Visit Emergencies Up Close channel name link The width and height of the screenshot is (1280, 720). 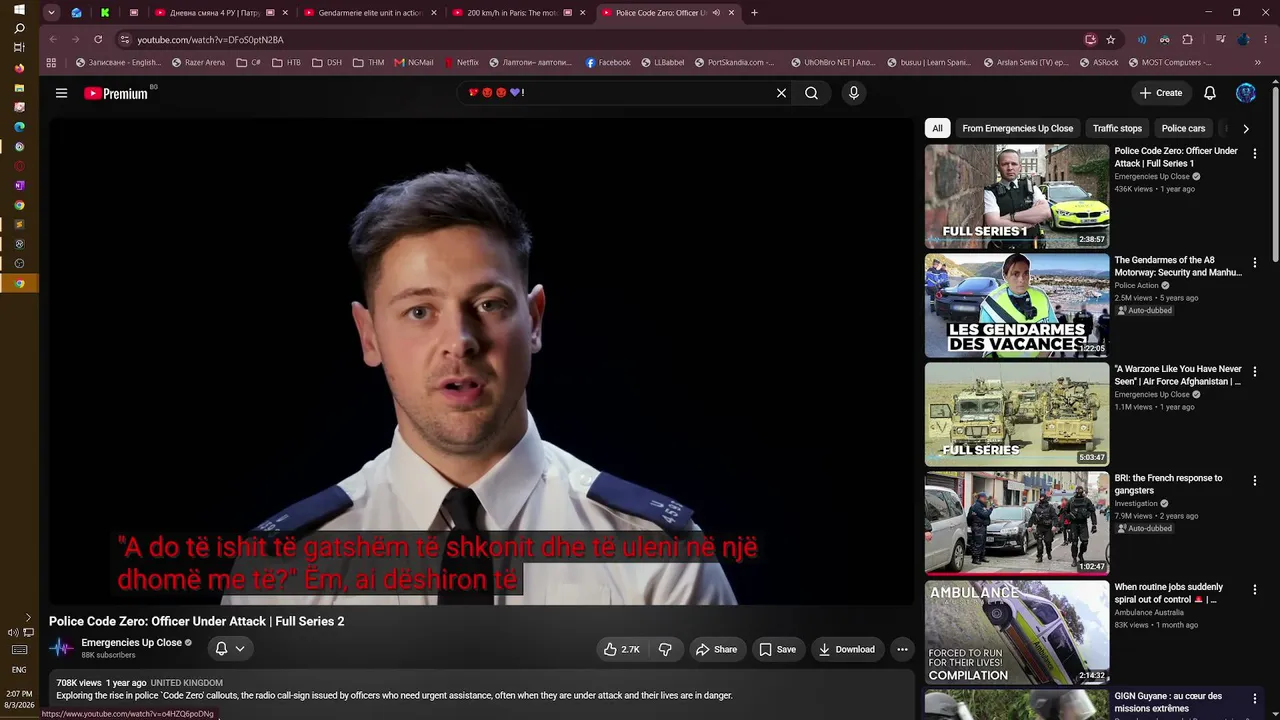coord(131,643)
